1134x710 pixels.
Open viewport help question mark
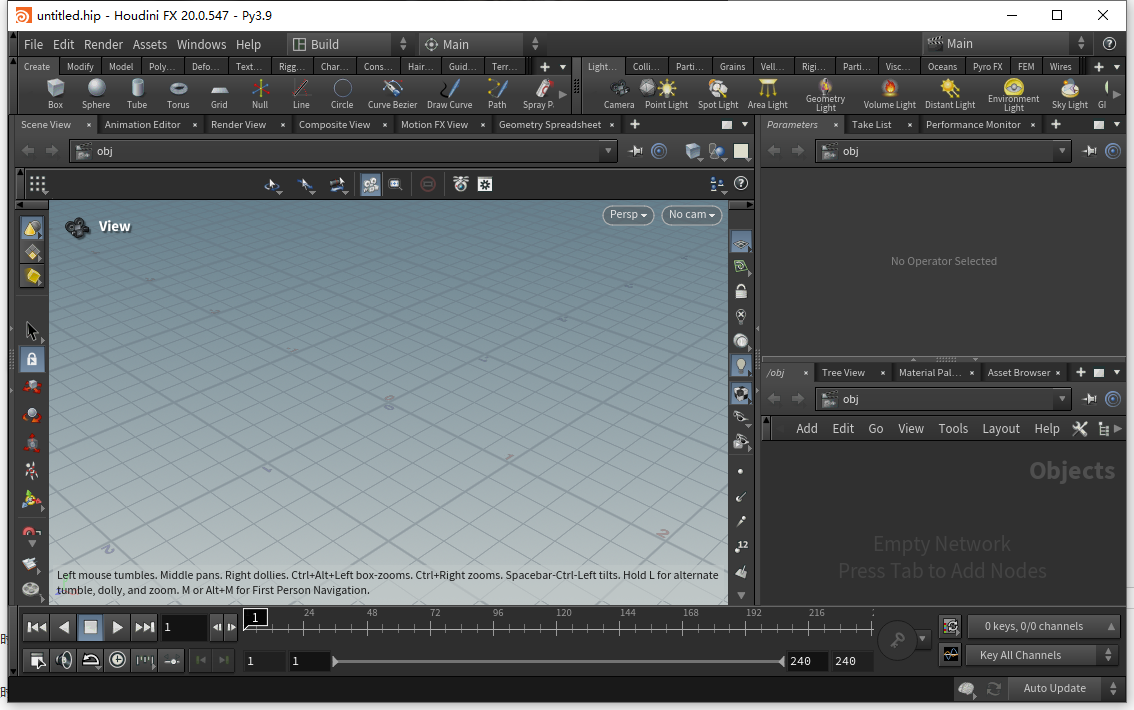741,184
